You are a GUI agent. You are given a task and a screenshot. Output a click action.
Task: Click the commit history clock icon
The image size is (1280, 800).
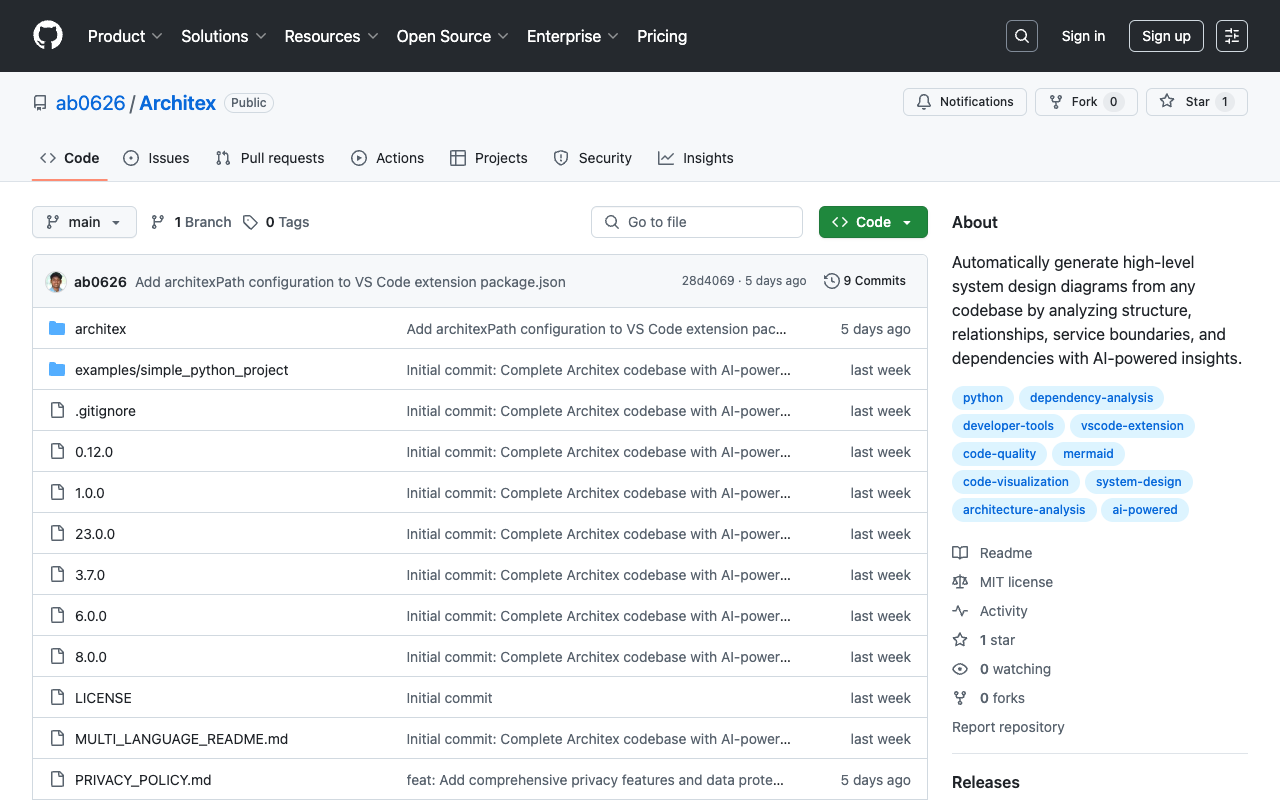(x=831, y=281)
